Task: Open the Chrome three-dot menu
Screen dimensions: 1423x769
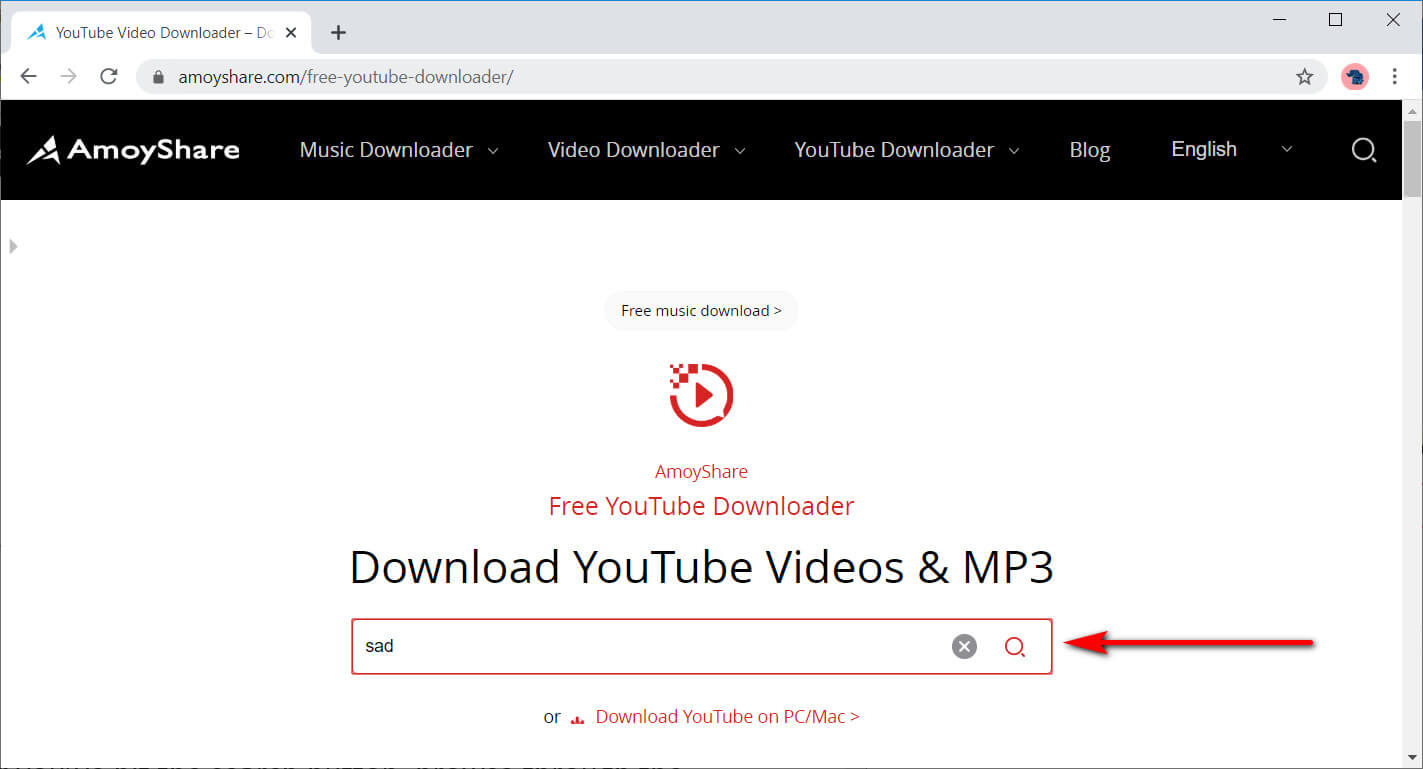Action: [1395, 77]
